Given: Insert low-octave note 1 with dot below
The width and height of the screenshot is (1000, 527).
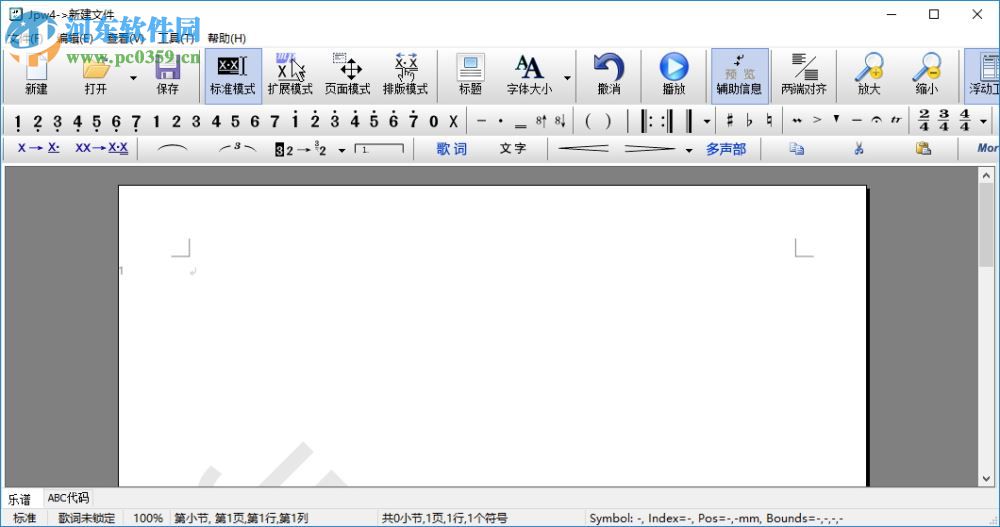Looking at the screenshot, I should [18, 121].
